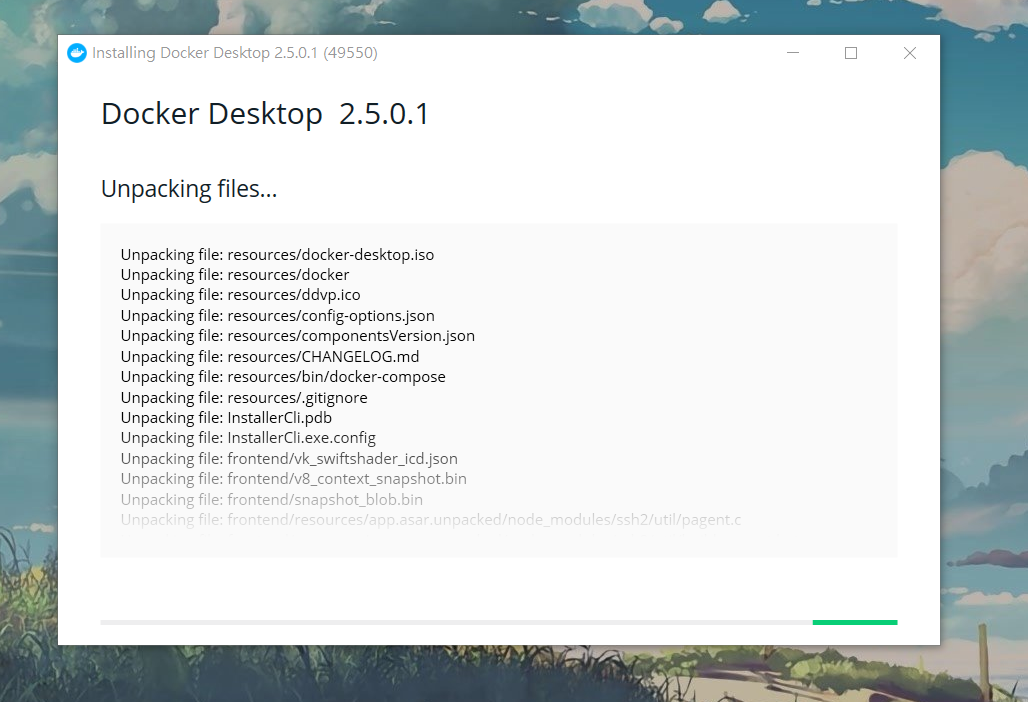The image size is (1028, 702).
Task: Click the "Unpacking files..." status text
Action: [189, 189]
